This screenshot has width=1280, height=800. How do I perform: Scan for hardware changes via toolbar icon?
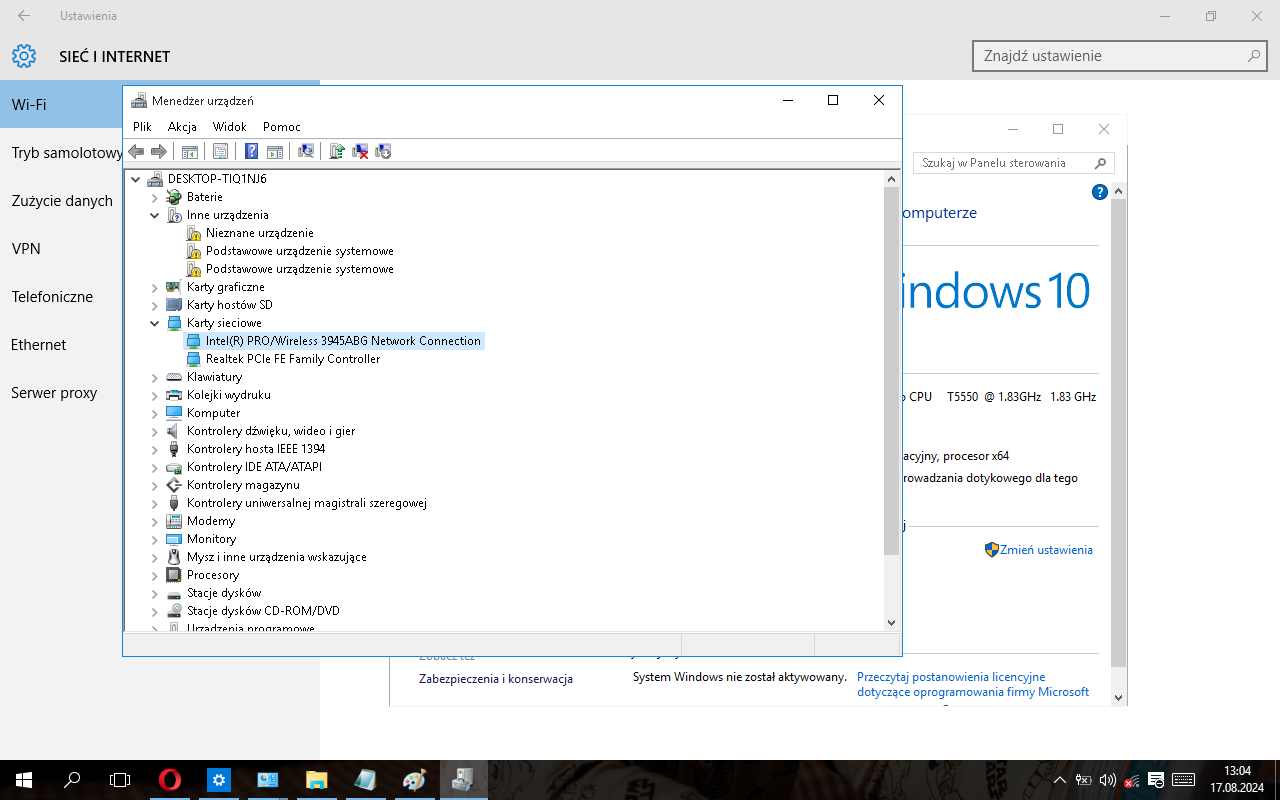click(306, 151)
